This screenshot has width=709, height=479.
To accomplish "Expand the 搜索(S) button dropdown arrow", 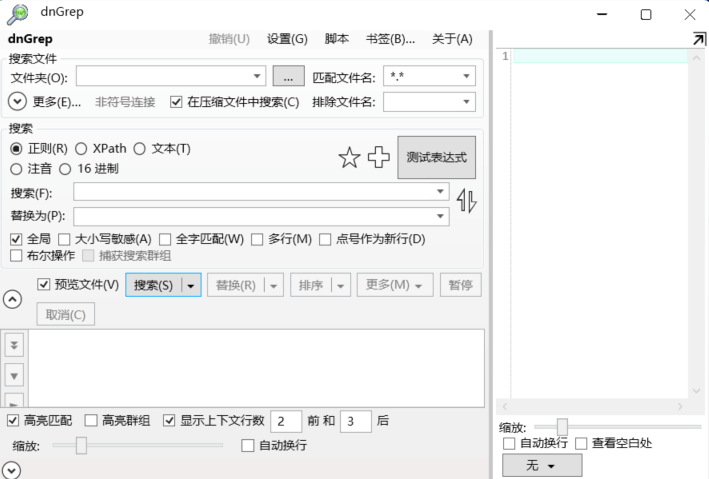I will click(190, 285).
